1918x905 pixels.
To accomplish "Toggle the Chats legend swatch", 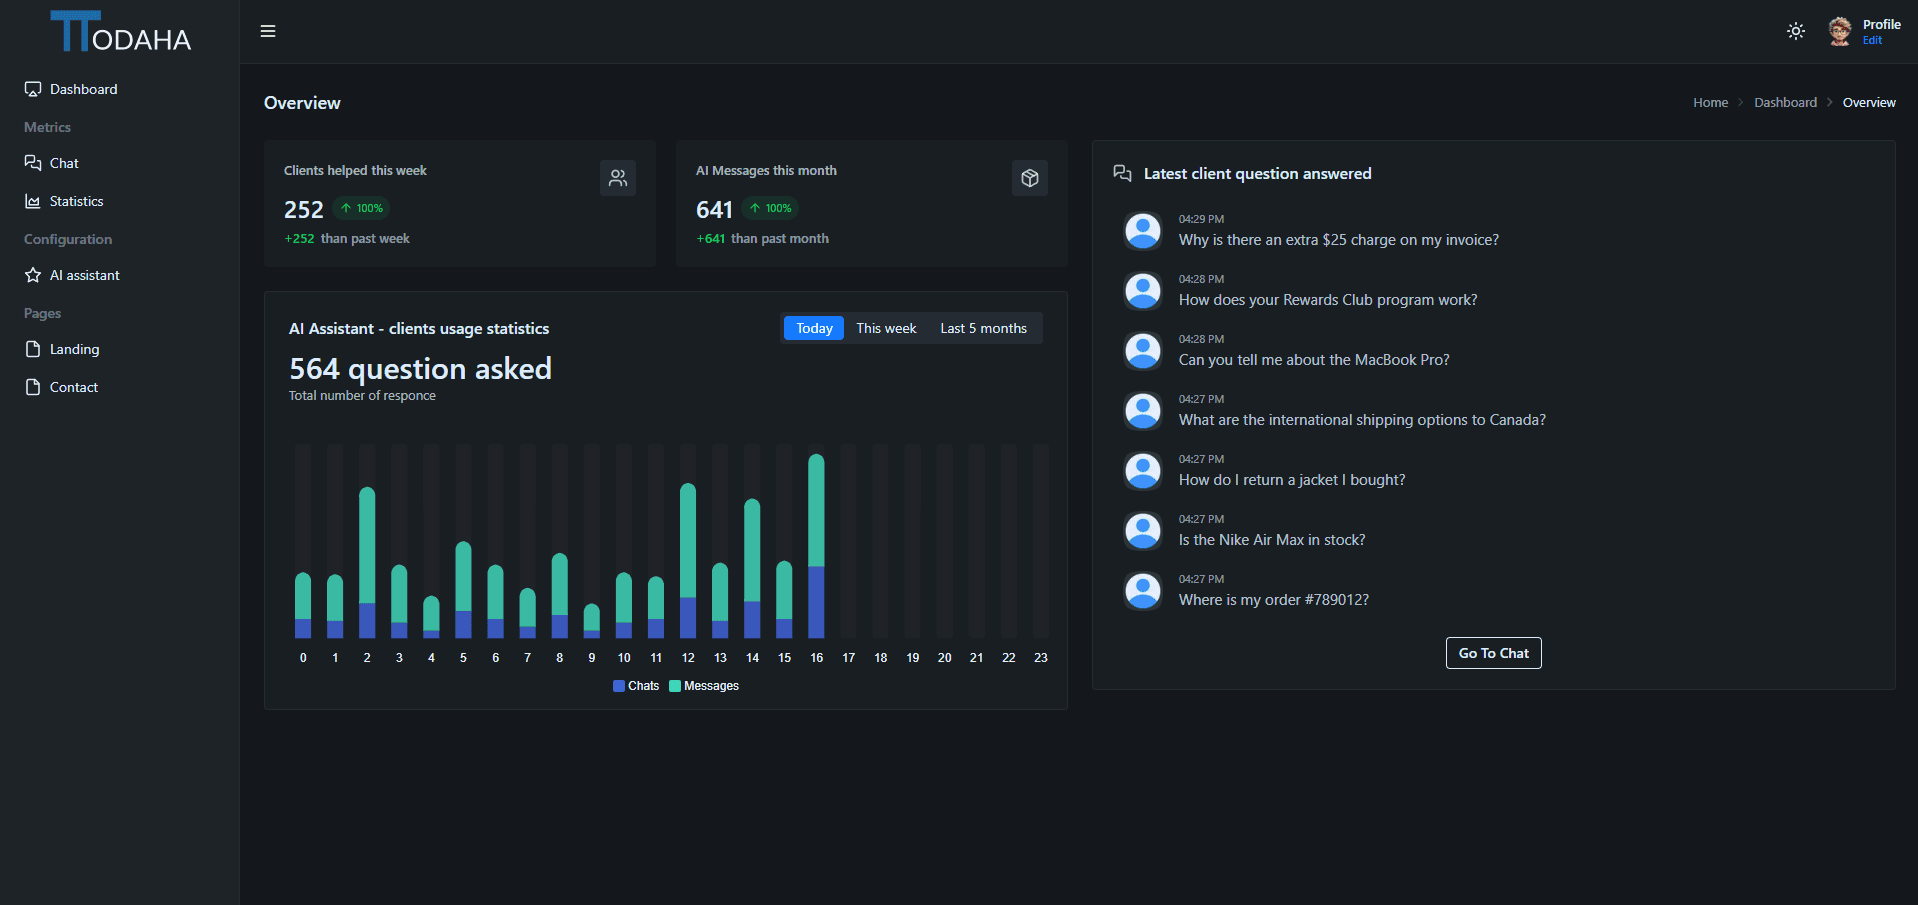I will [619, 686].
